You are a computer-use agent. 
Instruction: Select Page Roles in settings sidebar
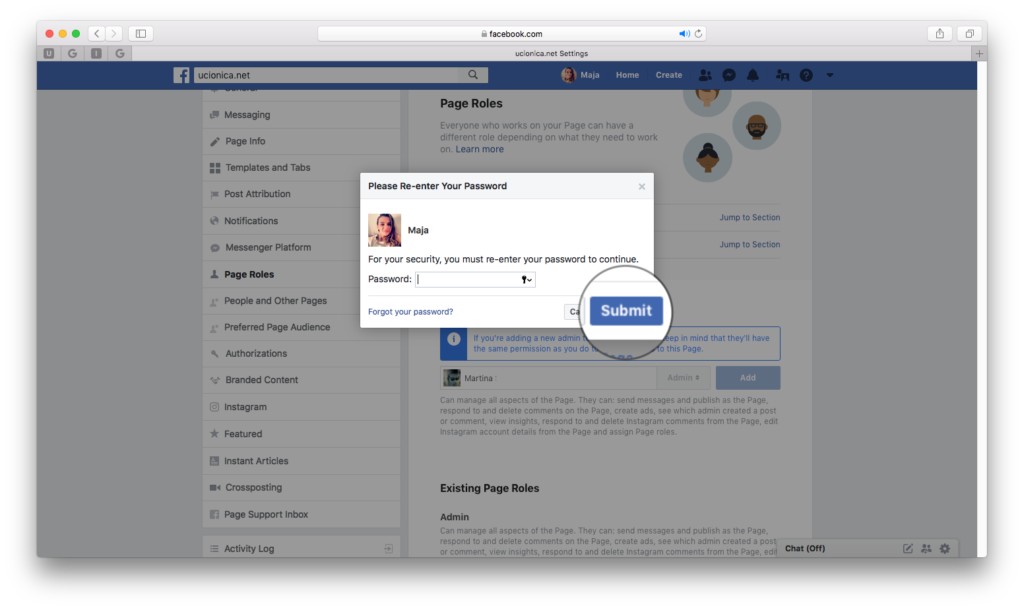point(248,274)
